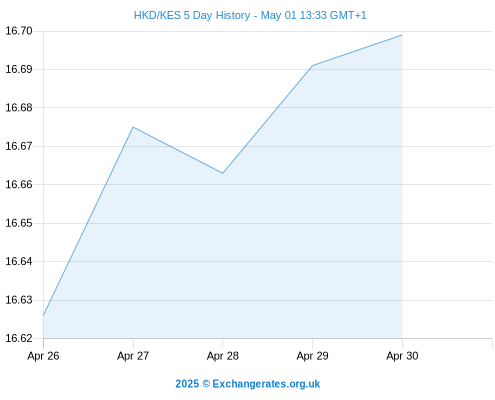
Task: Click the 16.70 y-axis label
Action: click(x=19, y=31)
